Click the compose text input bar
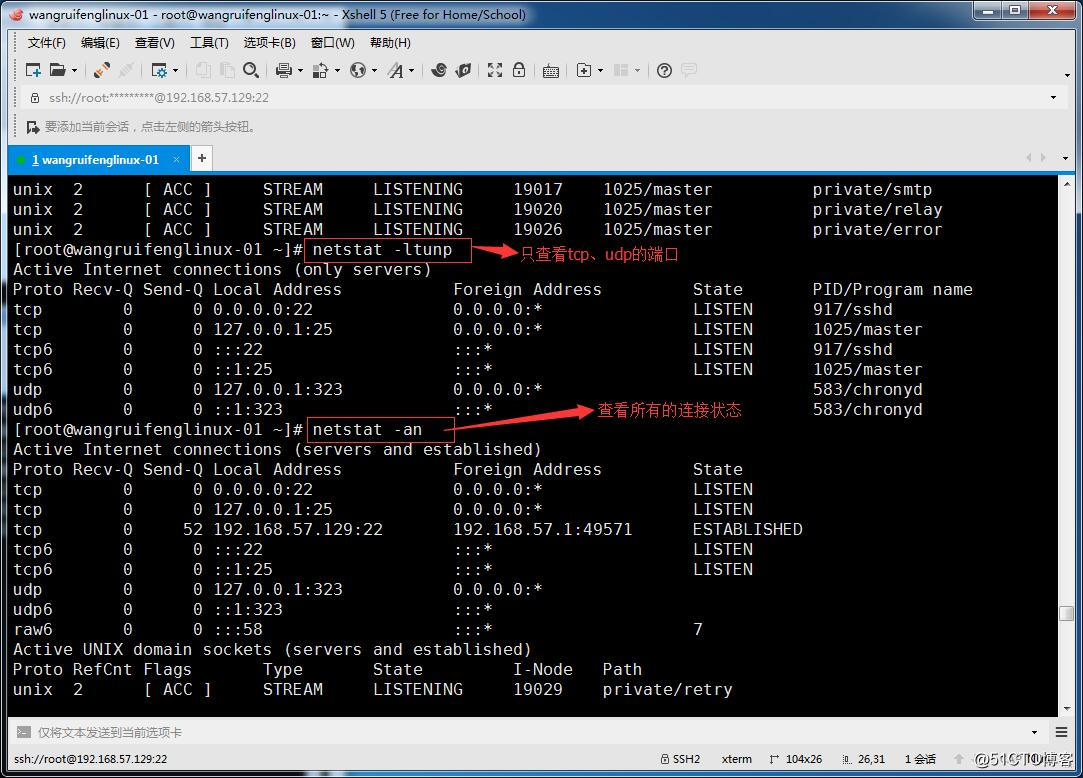 click(528, 732)
